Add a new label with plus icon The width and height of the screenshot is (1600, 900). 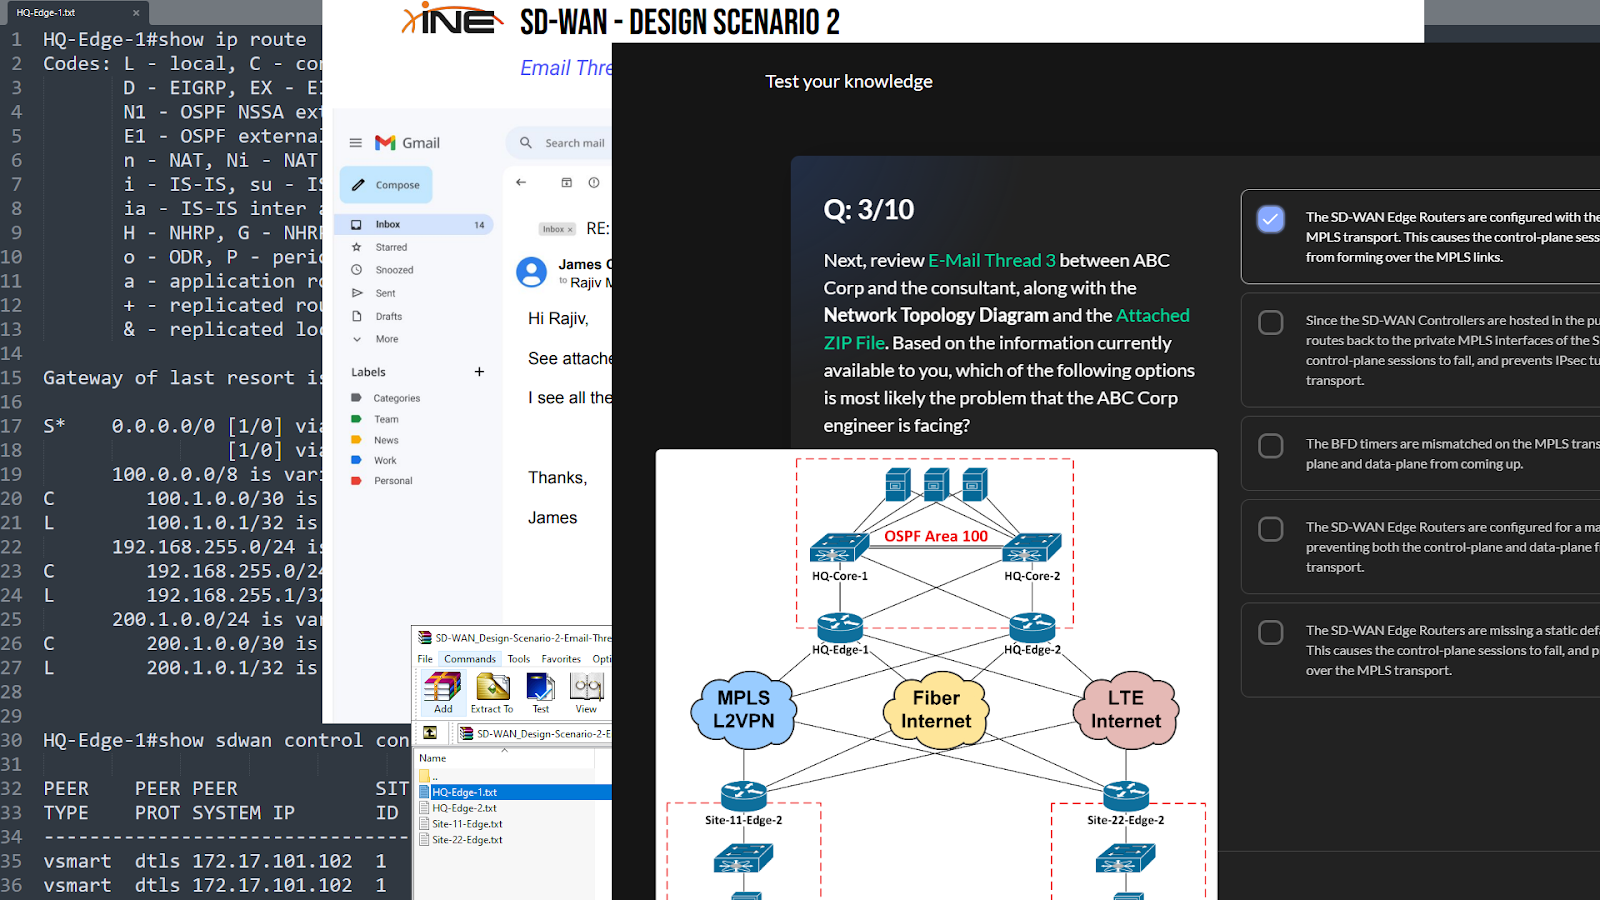coord(479,372)
